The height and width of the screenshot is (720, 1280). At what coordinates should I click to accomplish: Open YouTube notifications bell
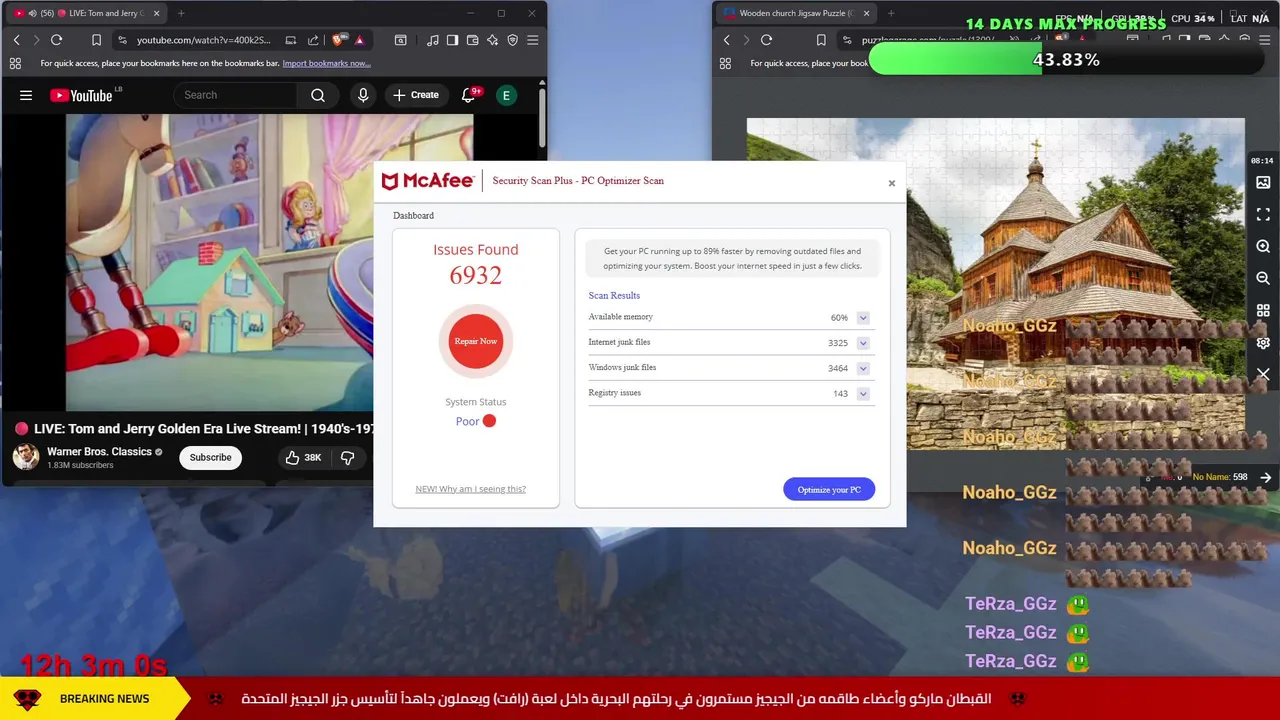tap(468, 95)
